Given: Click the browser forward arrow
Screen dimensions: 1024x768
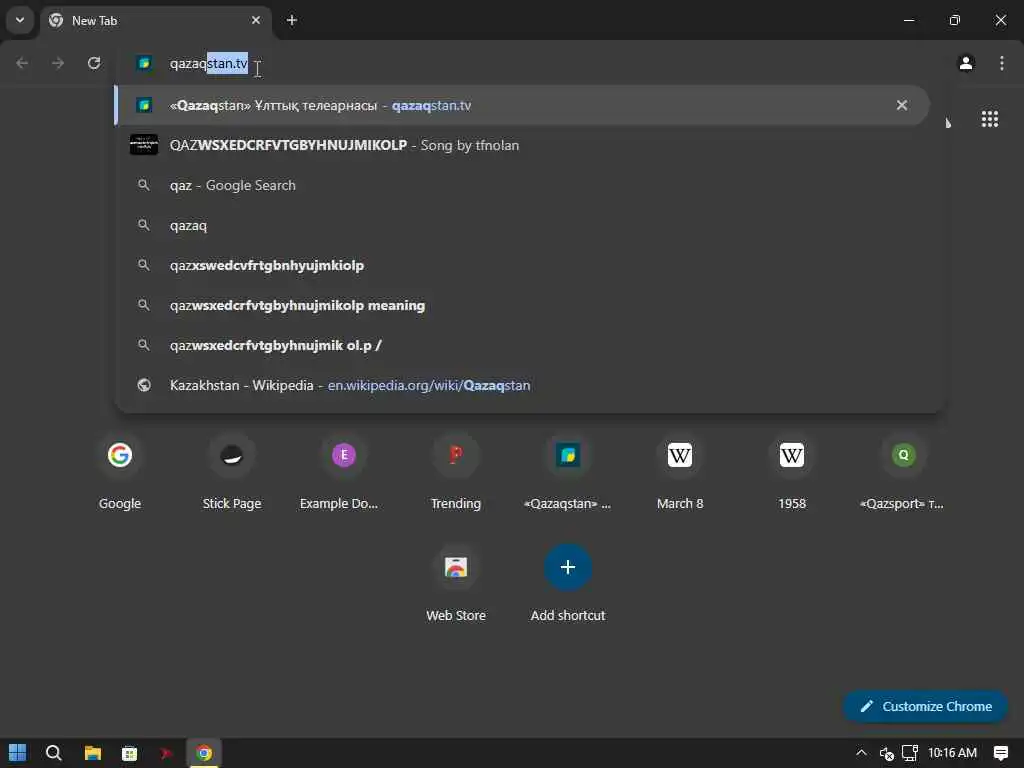Looking at the screenshot, I should tap(58, 63).
